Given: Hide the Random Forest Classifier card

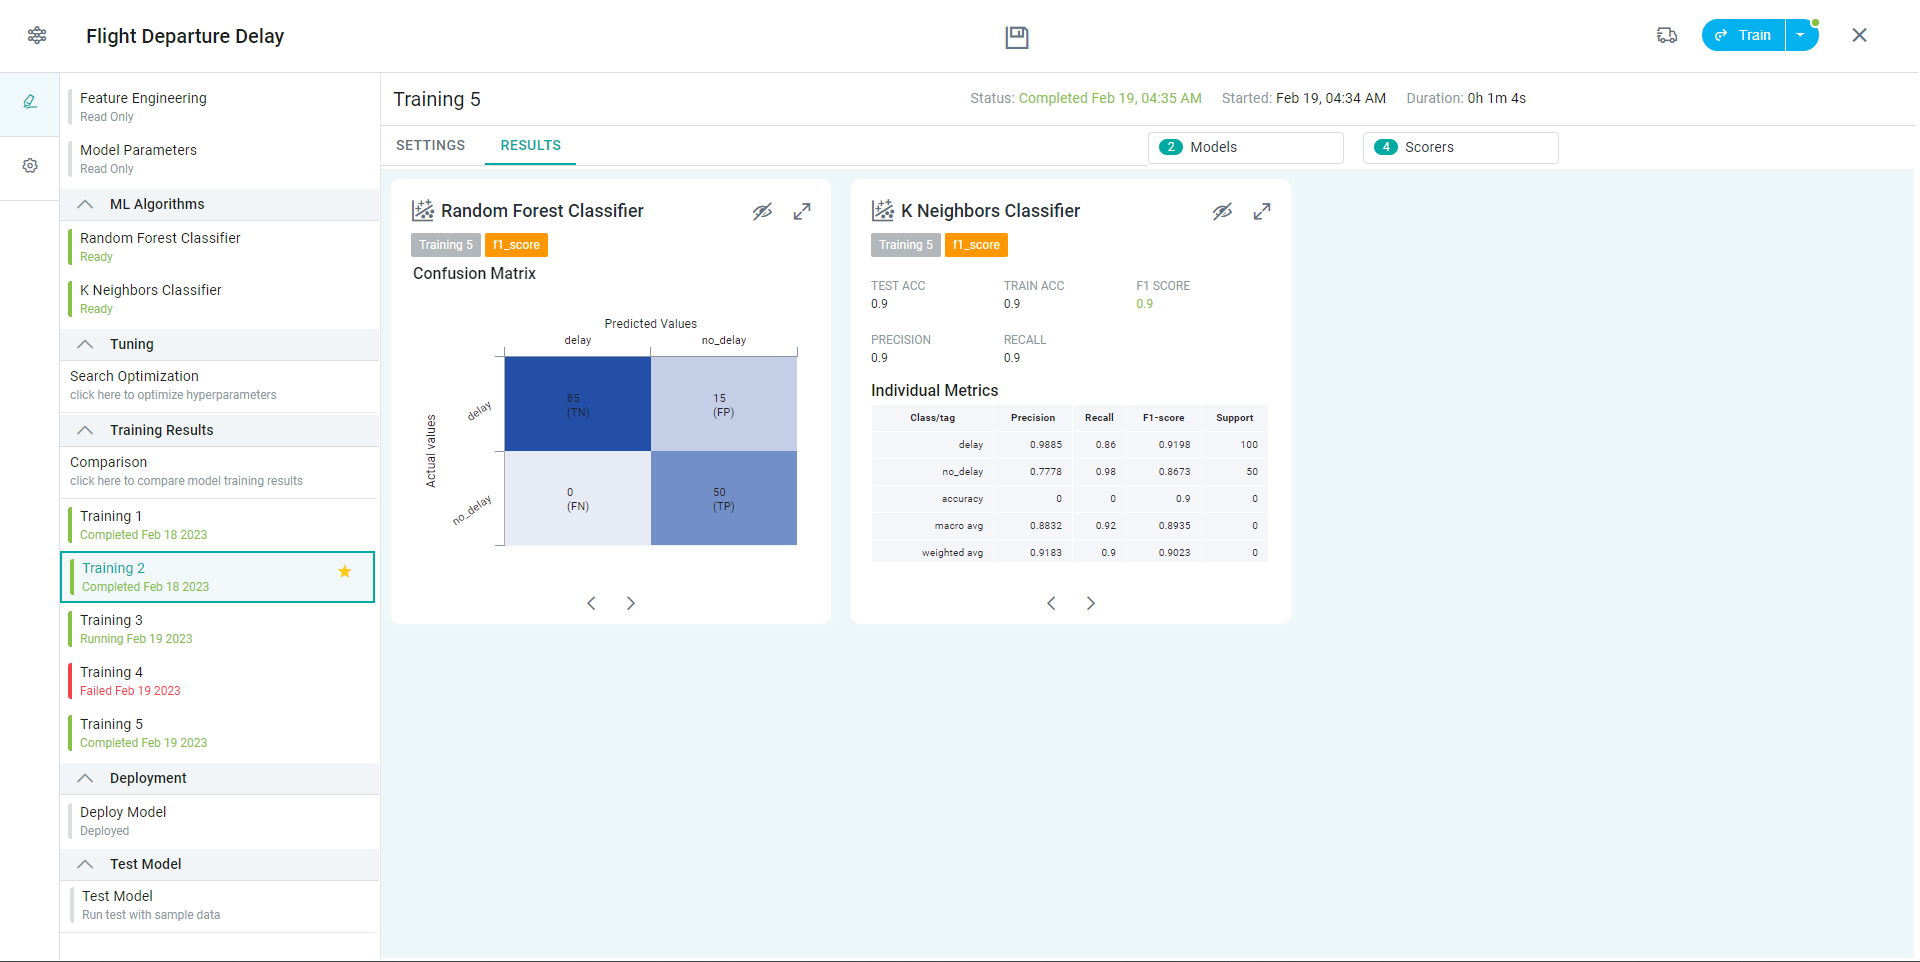Looking at the screenshot, I should point(762,212).
